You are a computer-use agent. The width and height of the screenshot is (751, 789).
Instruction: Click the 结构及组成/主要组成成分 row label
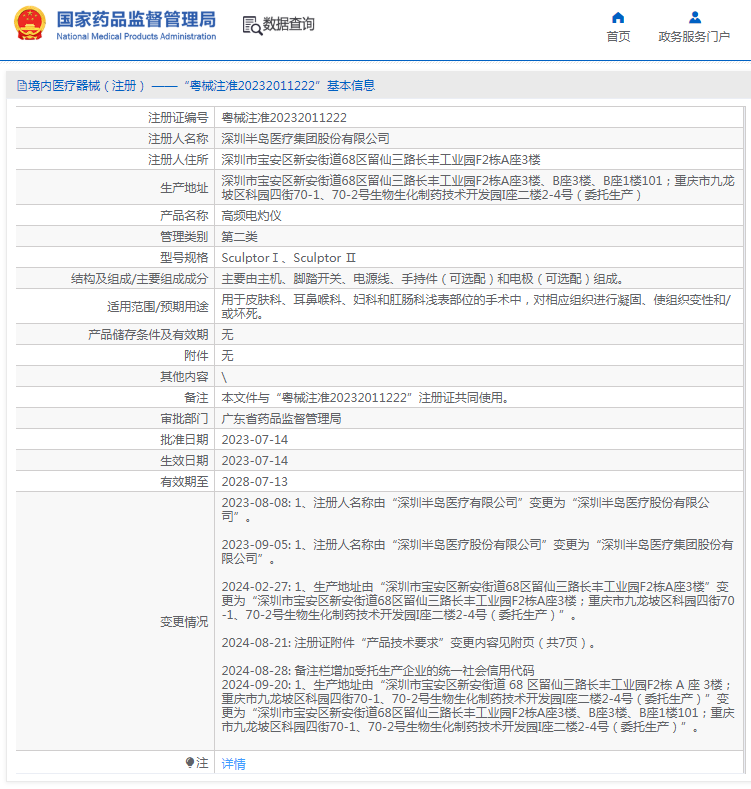tap(139, 279)
